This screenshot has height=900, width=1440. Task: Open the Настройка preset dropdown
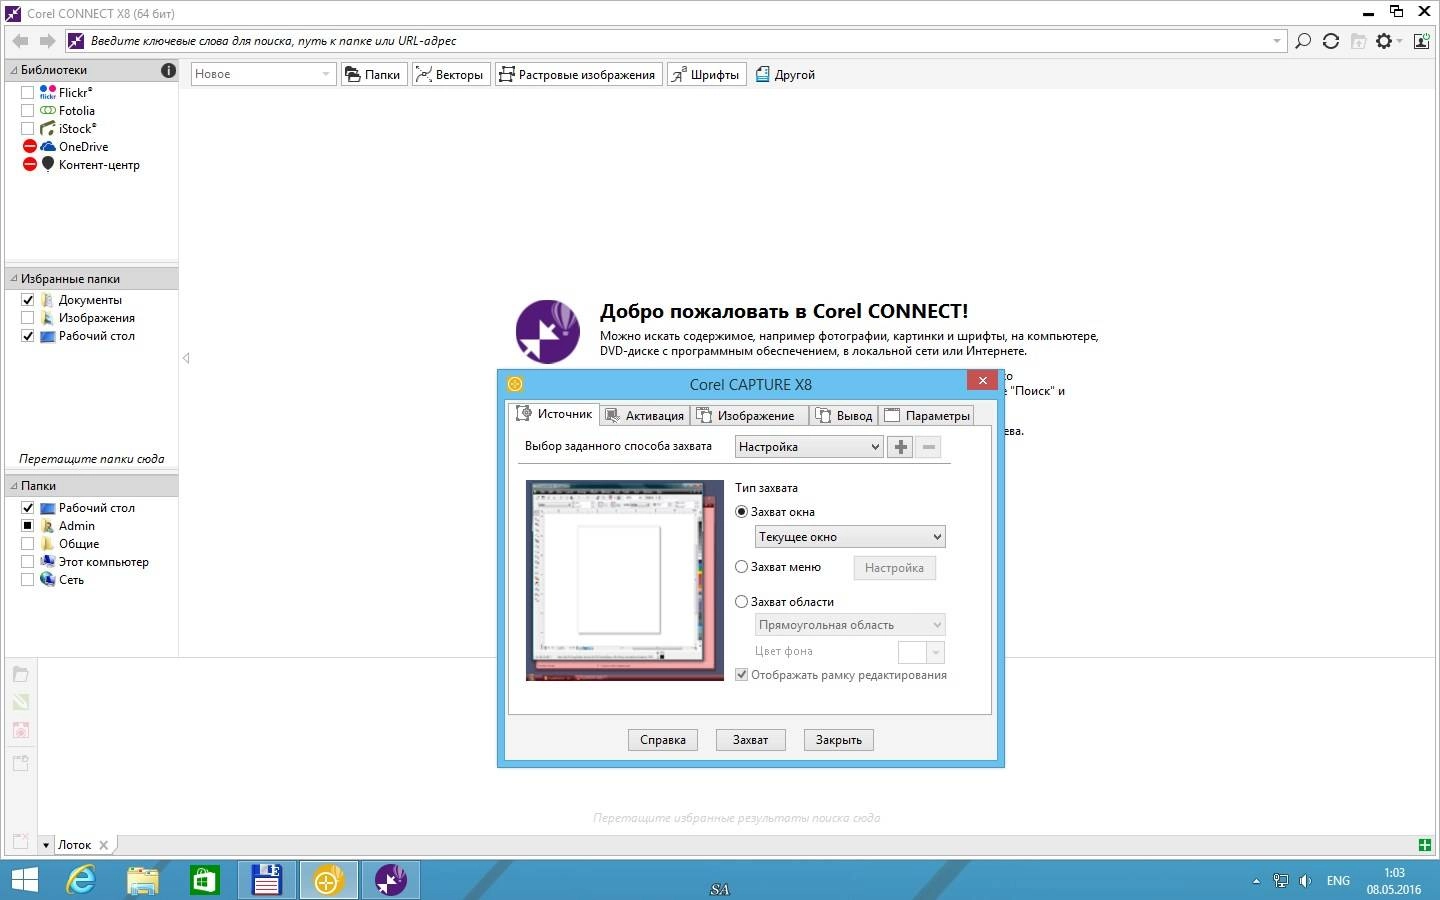(808, 447)
